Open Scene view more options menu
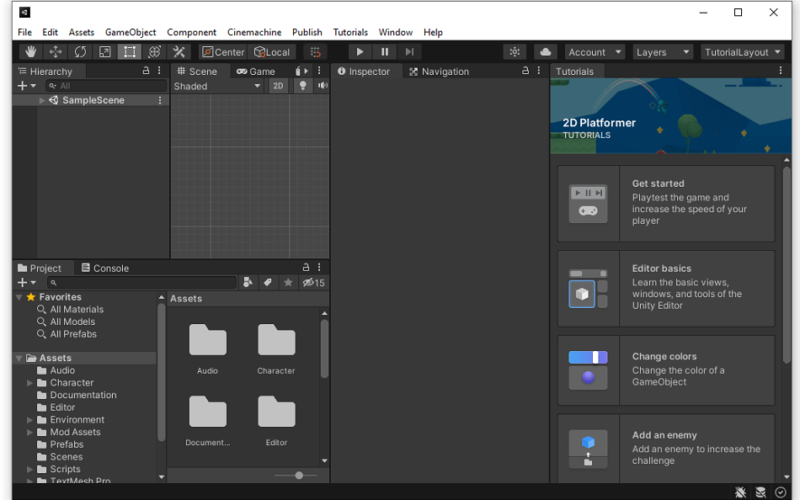Image resolution: width=800 pixels, height=500 pixels. (x=319, y=71)
